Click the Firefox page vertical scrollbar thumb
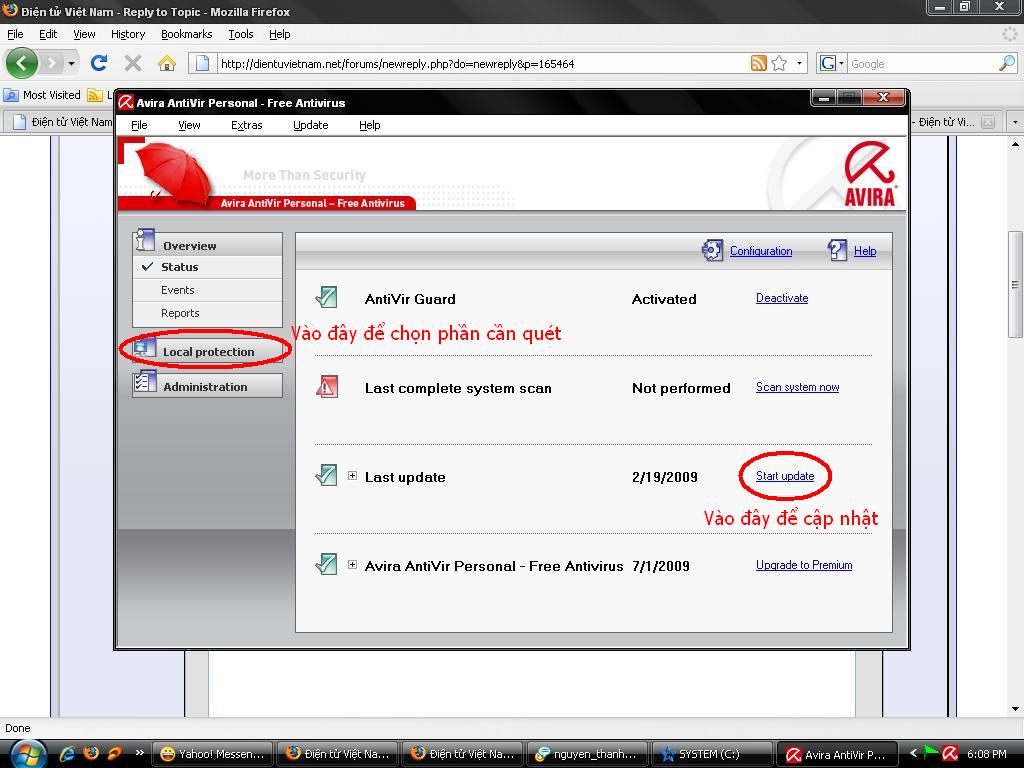This screenshot has height=768, width=1024. coord(1014,284)
